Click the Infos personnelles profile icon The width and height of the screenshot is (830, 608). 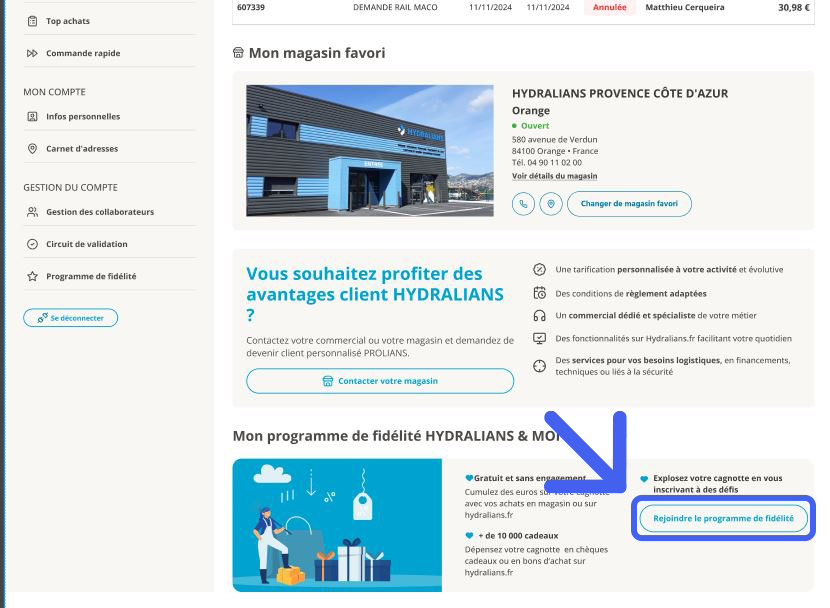click(x=32, y=116)
